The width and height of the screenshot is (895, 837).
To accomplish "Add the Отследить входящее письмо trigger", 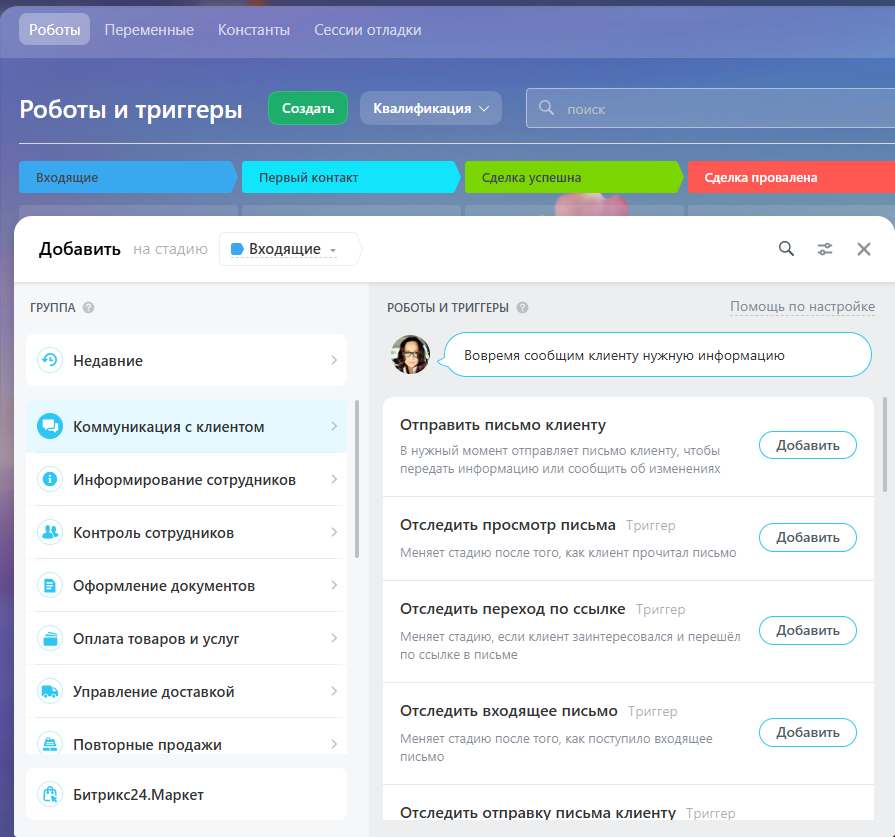I will (807, 732).
